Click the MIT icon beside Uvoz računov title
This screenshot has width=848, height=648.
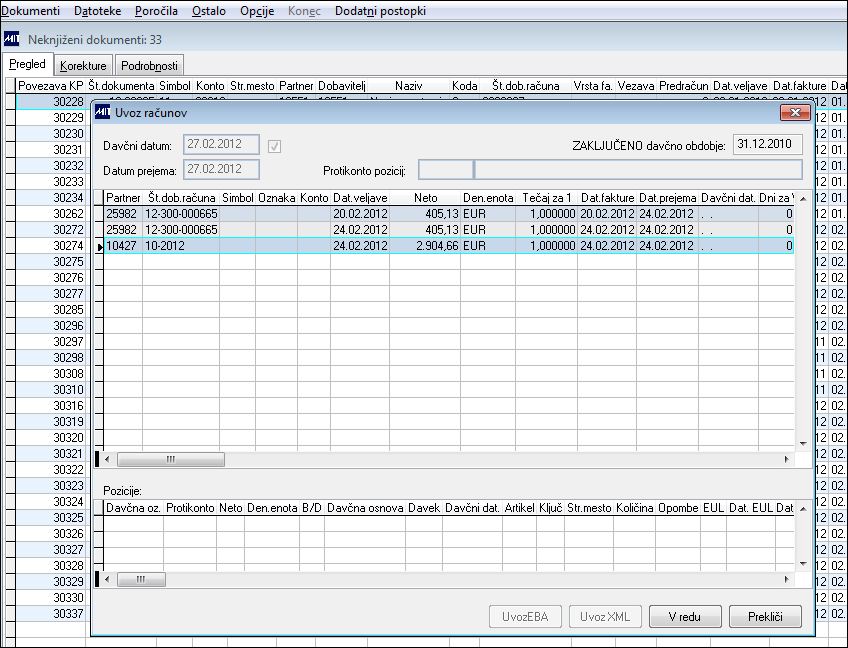[102, 112]
